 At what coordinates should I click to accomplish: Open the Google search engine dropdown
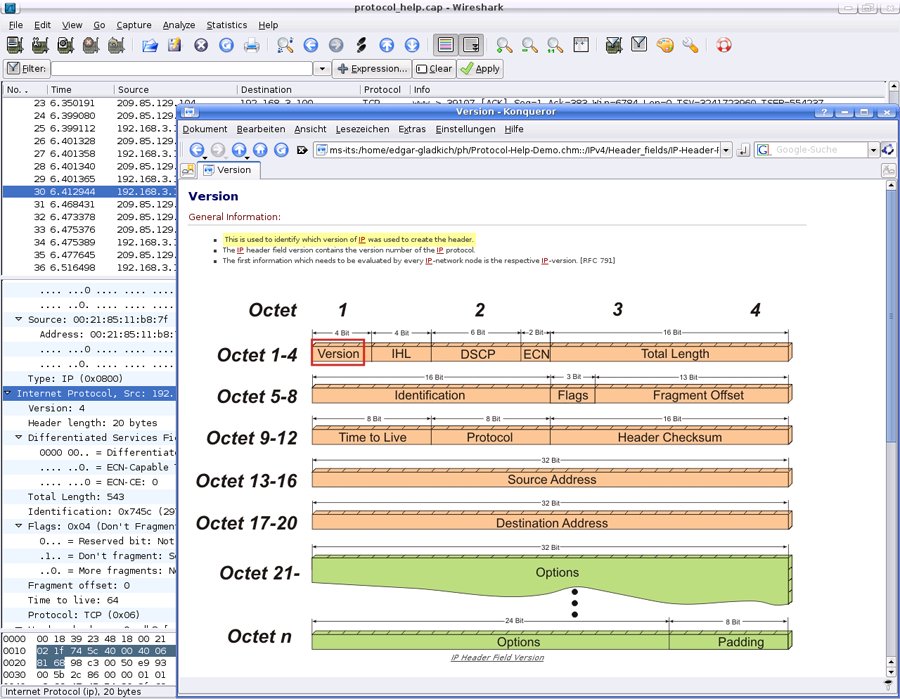point(874,150)
